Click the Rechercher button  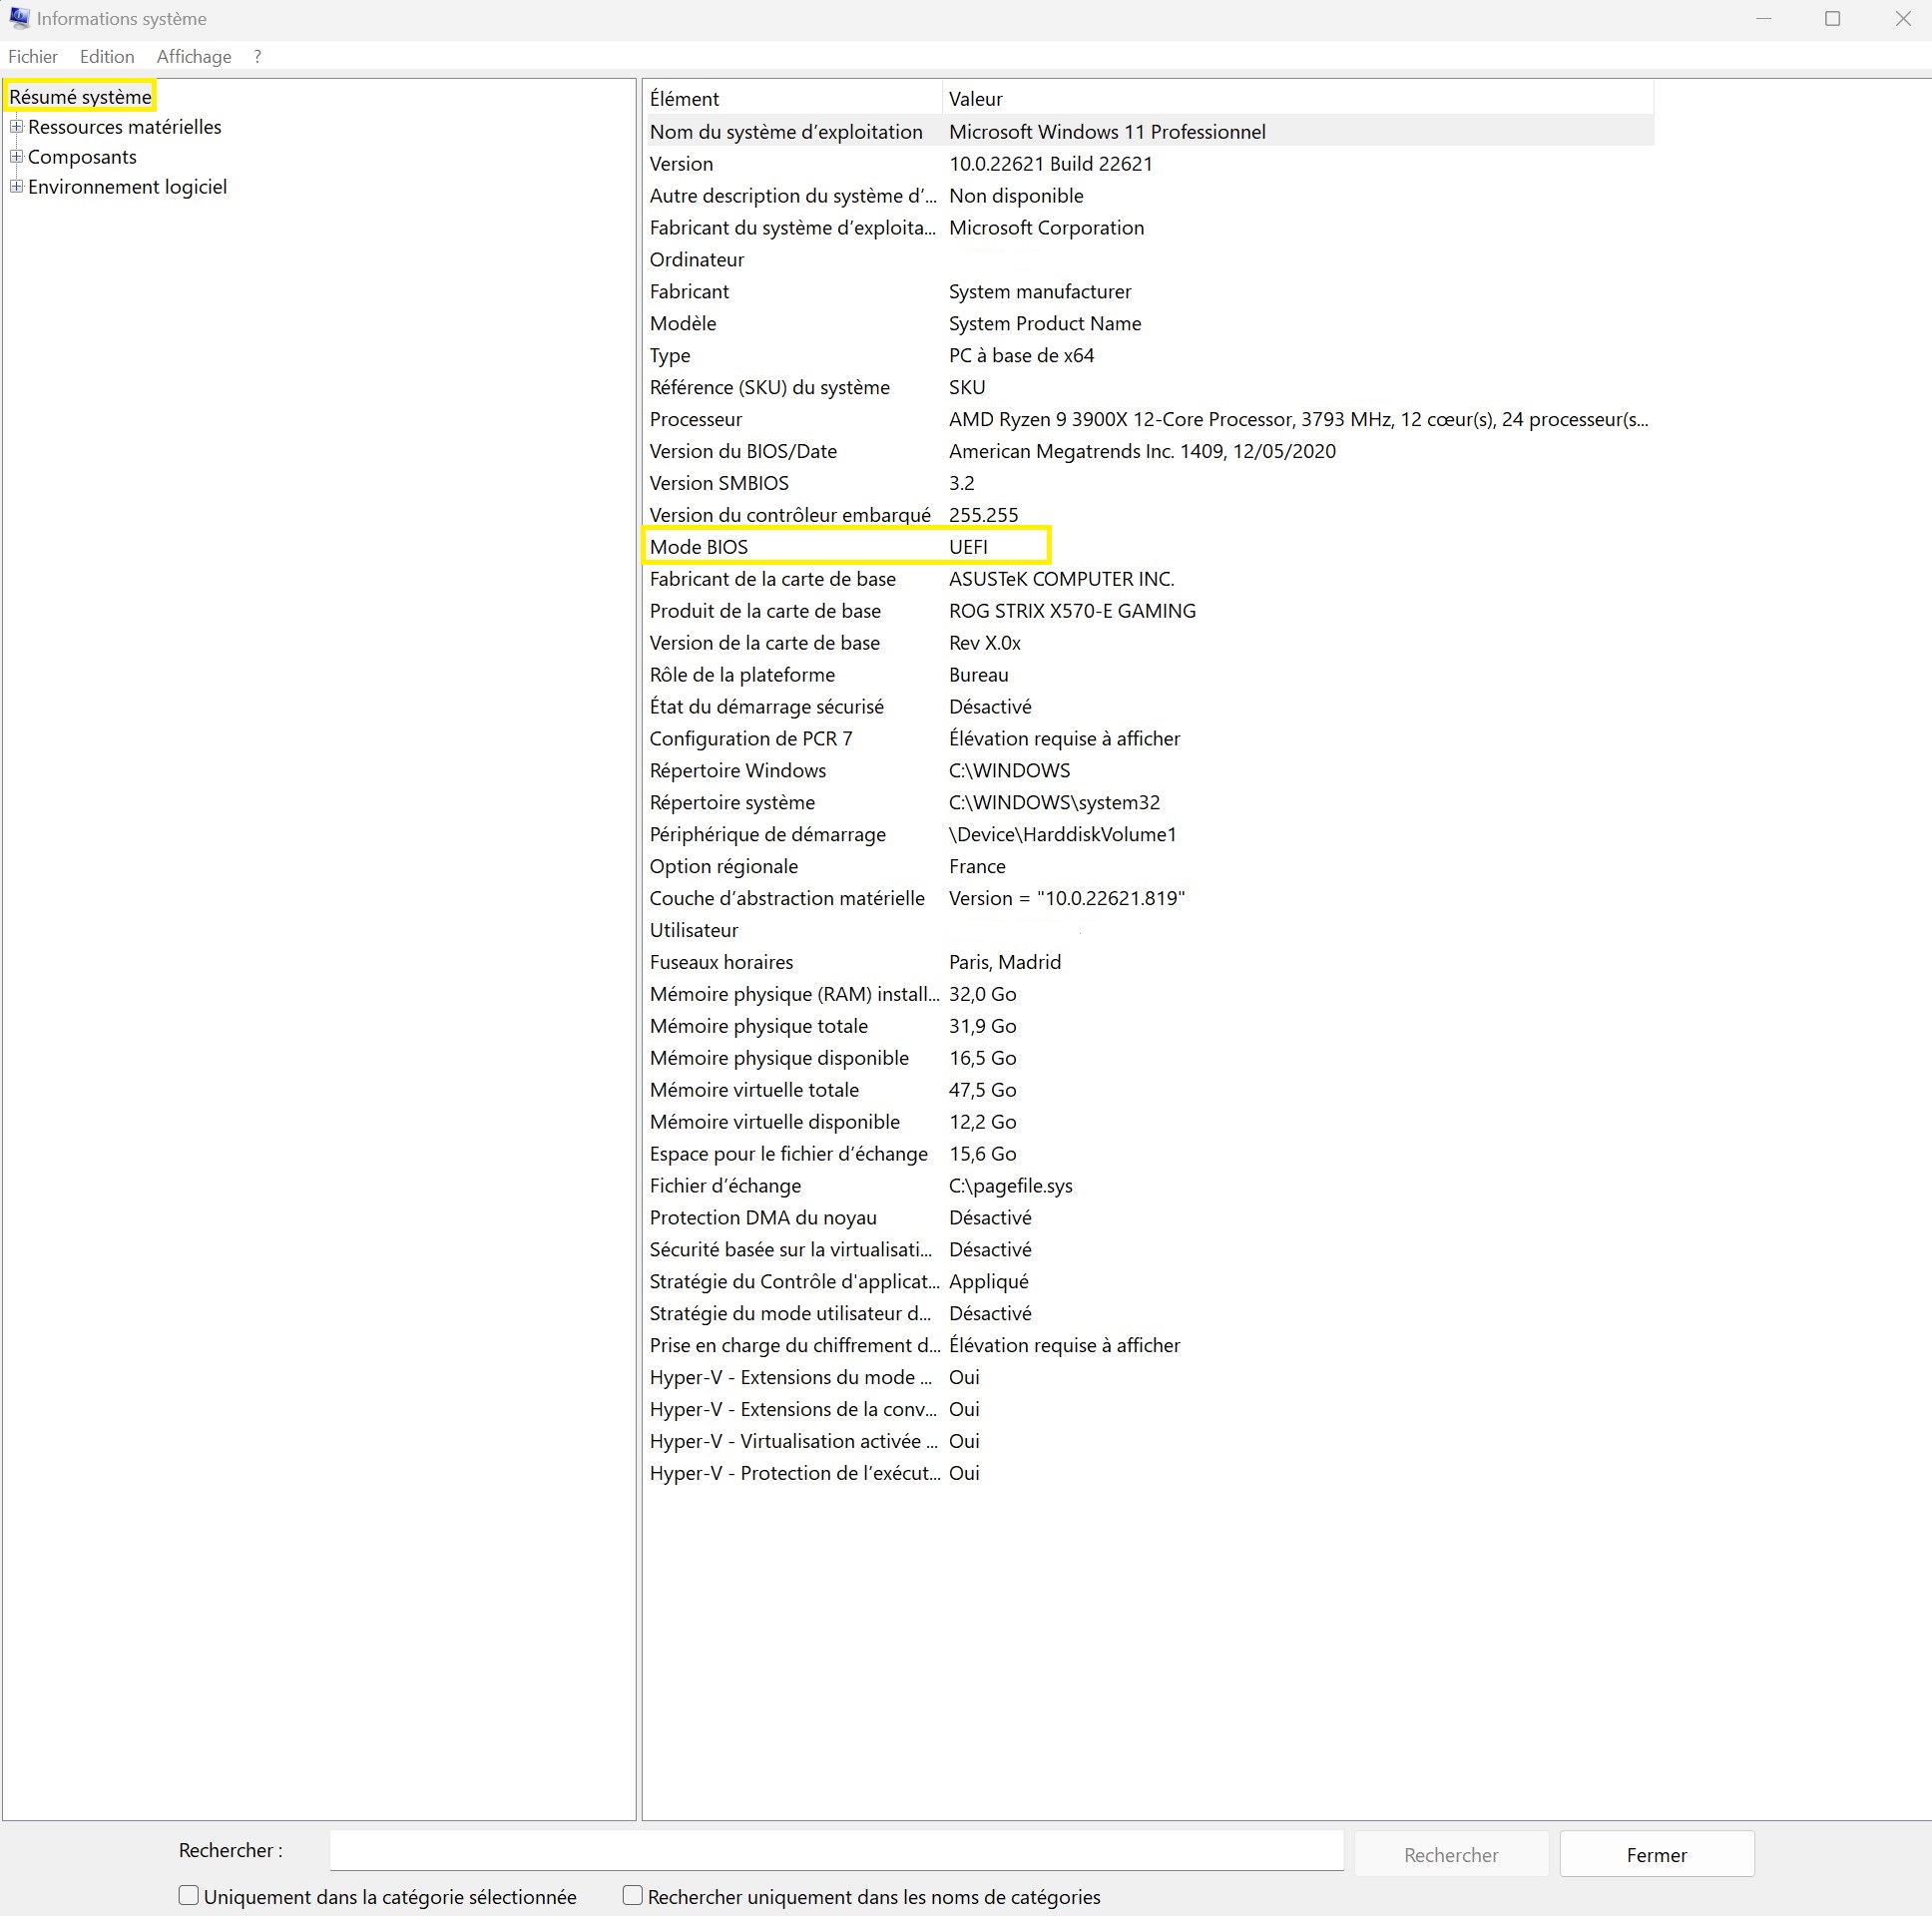[1450, 1855]
